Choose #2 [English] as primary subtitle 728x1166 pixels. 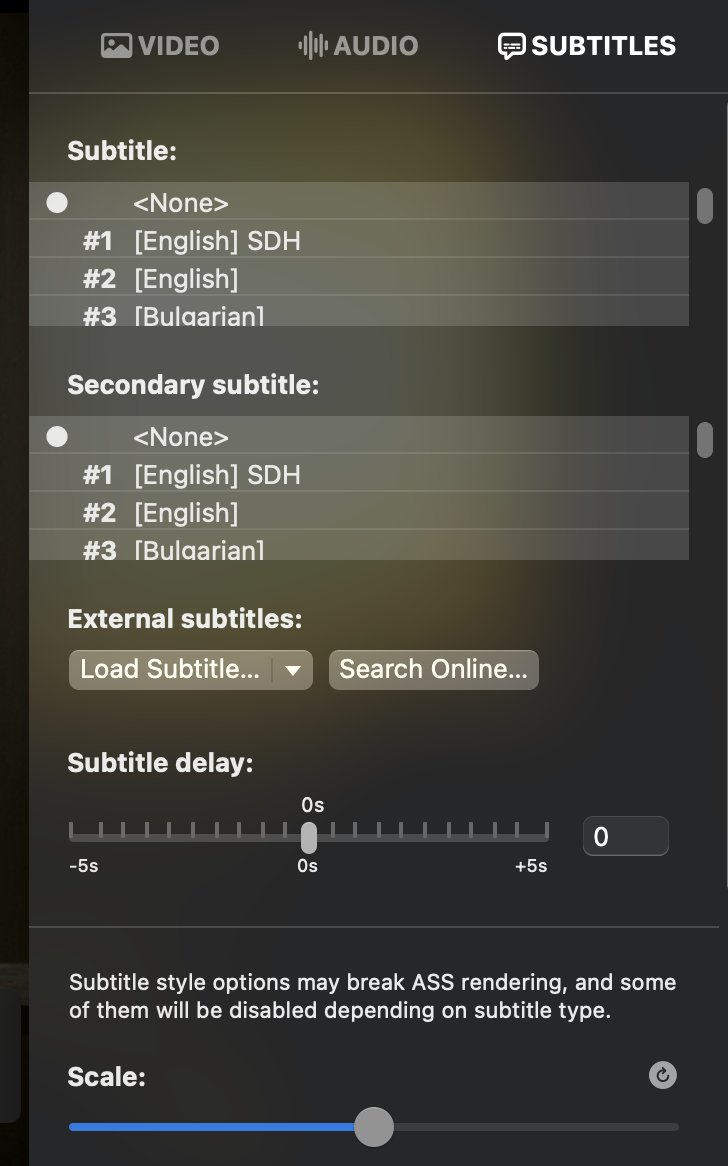(x=358, y=278)
